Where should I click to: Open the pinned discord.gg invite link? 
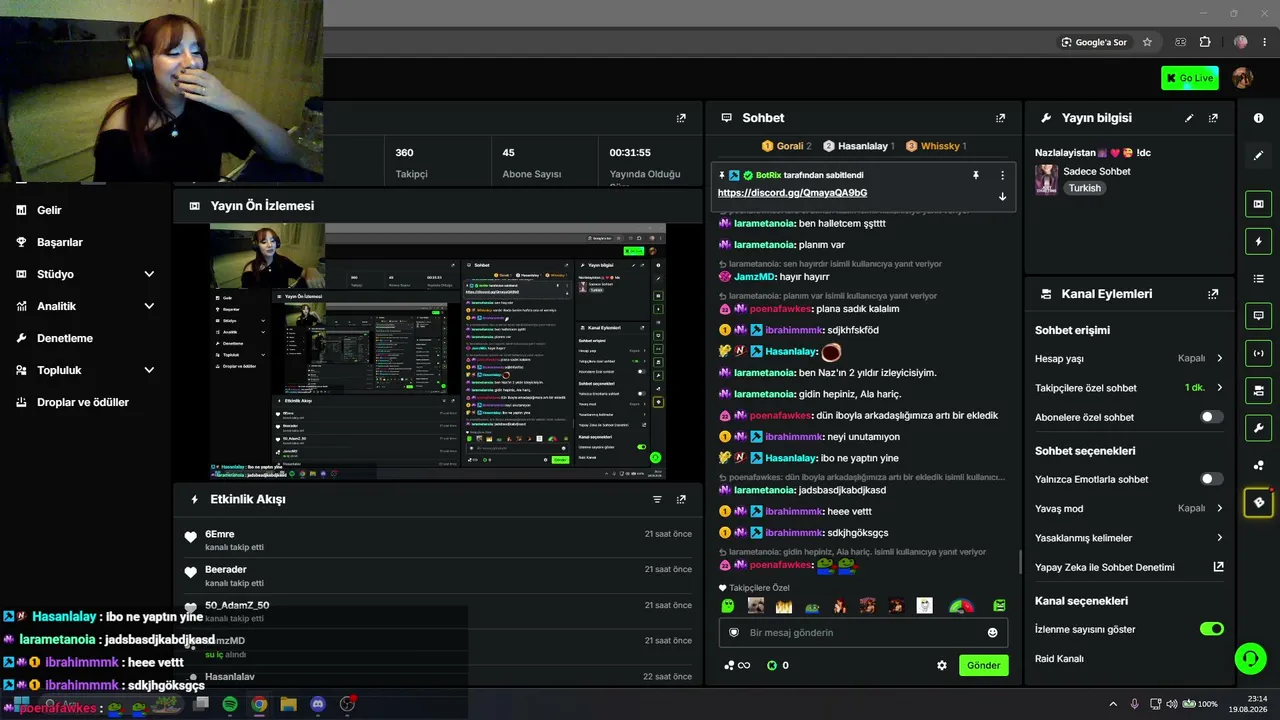(x=792, y=193)
